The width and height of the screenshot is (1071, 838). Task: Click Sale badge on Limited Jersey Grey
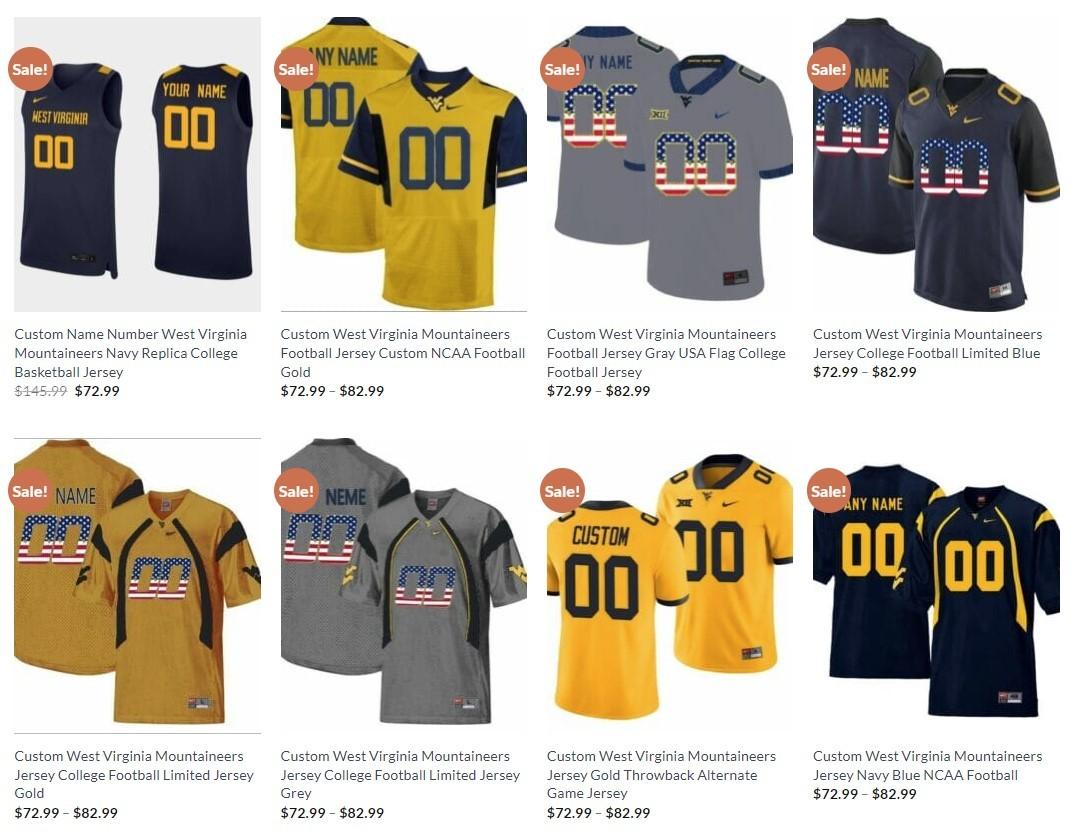coord(296,491)
